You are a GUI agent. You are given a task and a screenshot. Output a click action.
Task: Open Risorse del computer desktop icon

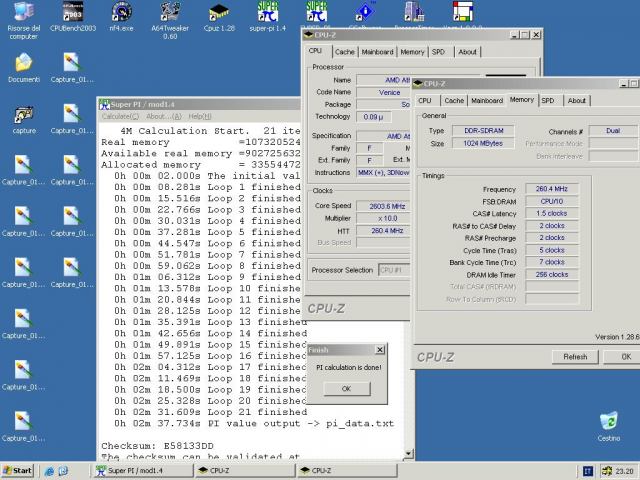coord(24,20)
